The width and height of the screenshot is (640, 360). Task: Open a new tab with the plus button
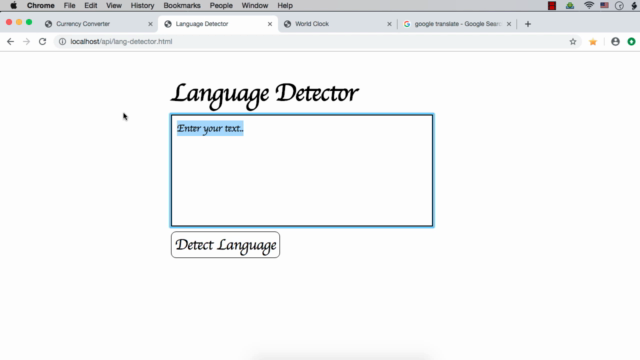[528, 24]
